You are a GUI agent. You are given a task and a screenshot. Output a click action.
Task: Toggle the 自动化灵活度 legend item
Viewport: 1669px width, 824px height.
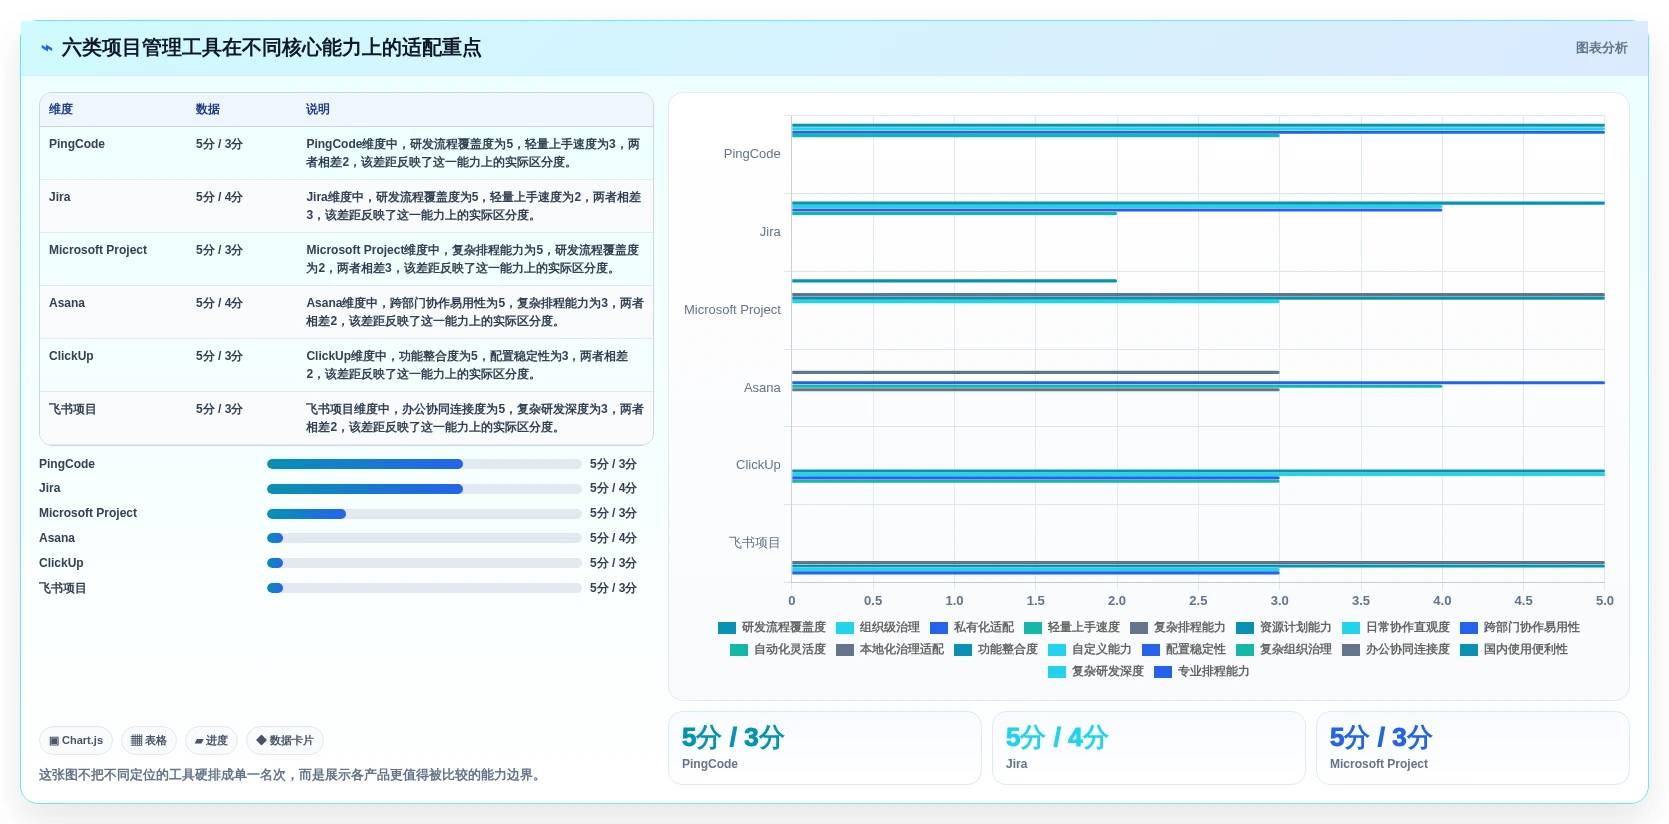point(778,650)
